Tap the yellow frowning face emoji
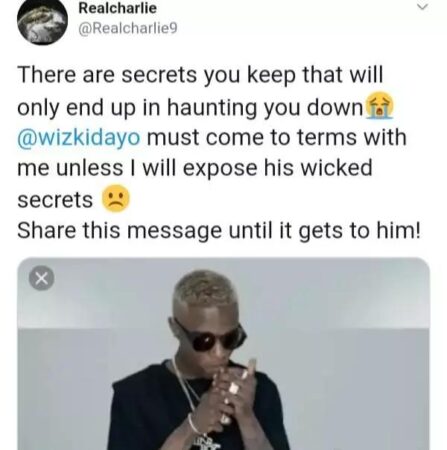447x450 pixels. click(115, 198)
